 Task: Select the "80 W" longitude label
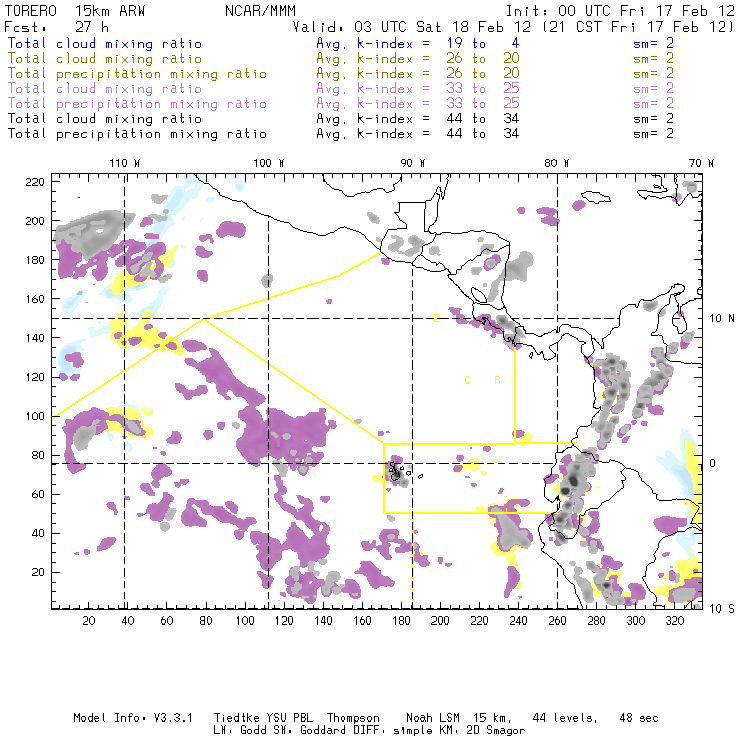[557, 163]
